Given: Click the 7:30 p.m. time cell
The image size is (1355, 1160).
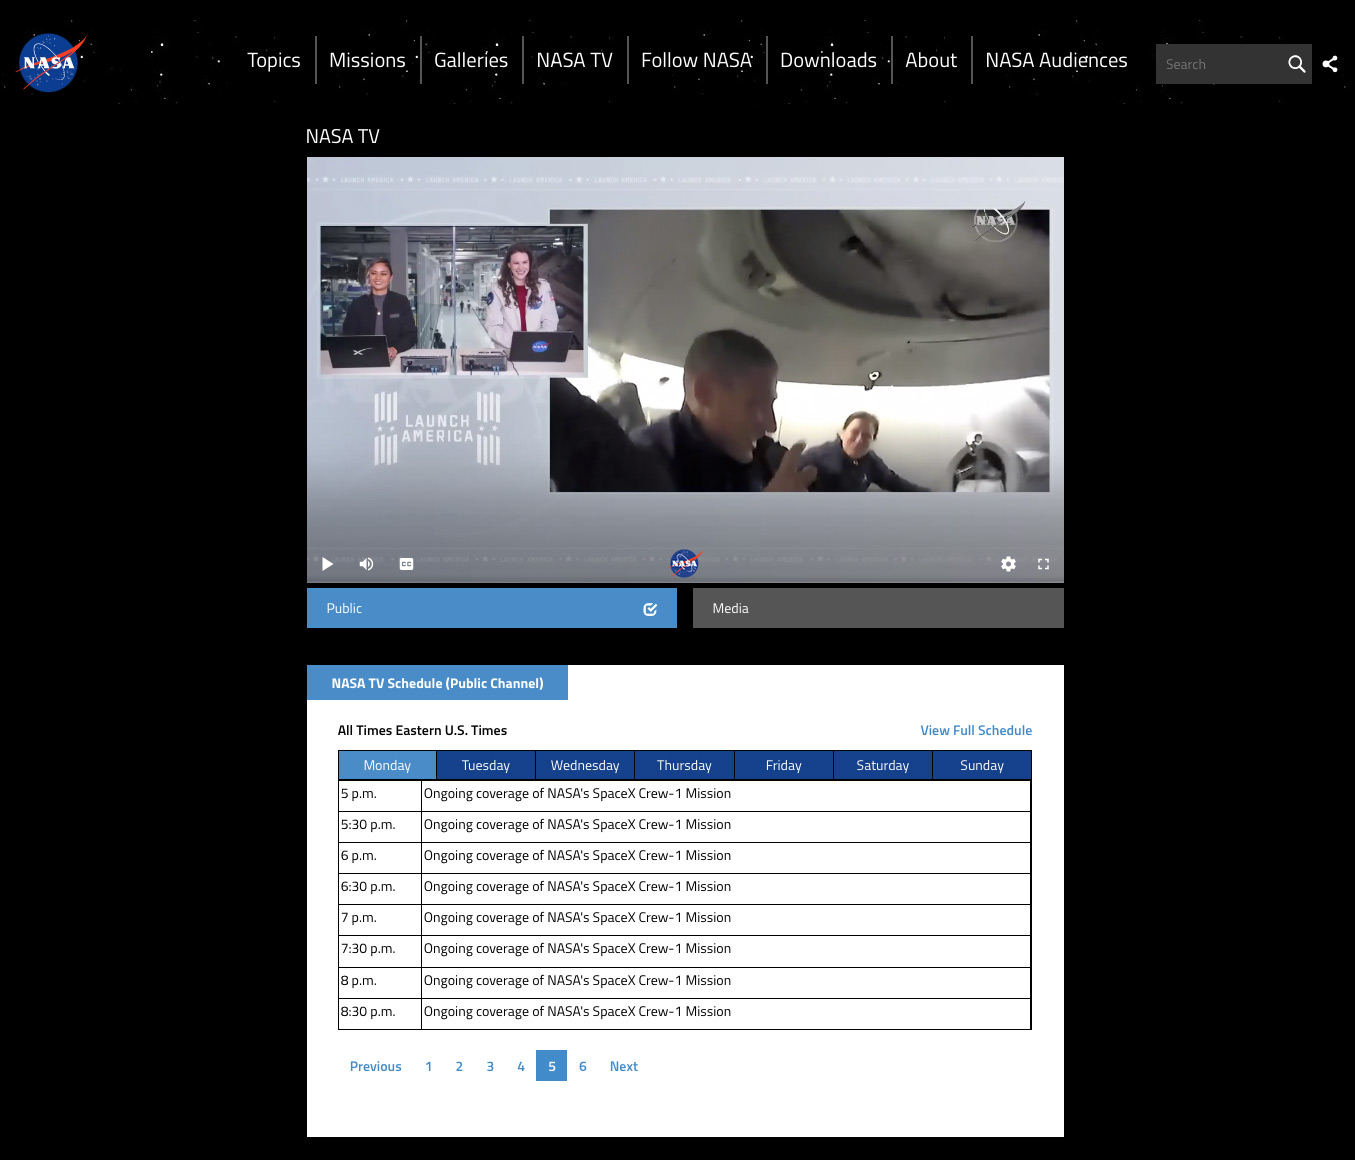Looking at the screenshot, I should click(x=380, y=949).
